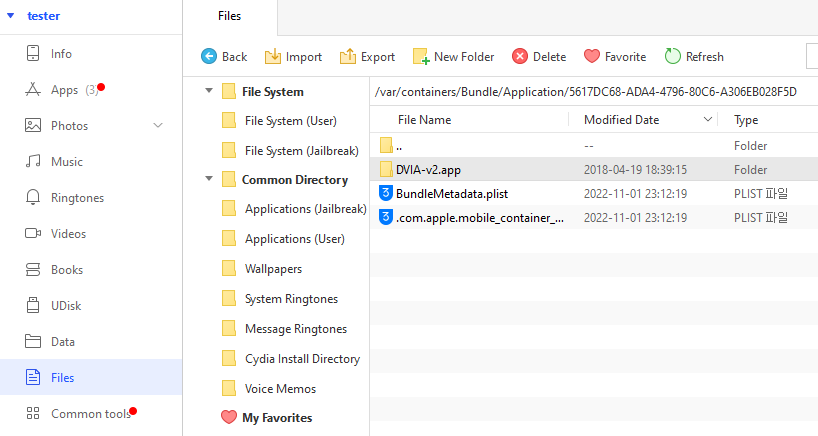Click the blue Back arrow icon

(x=209, y=56)
